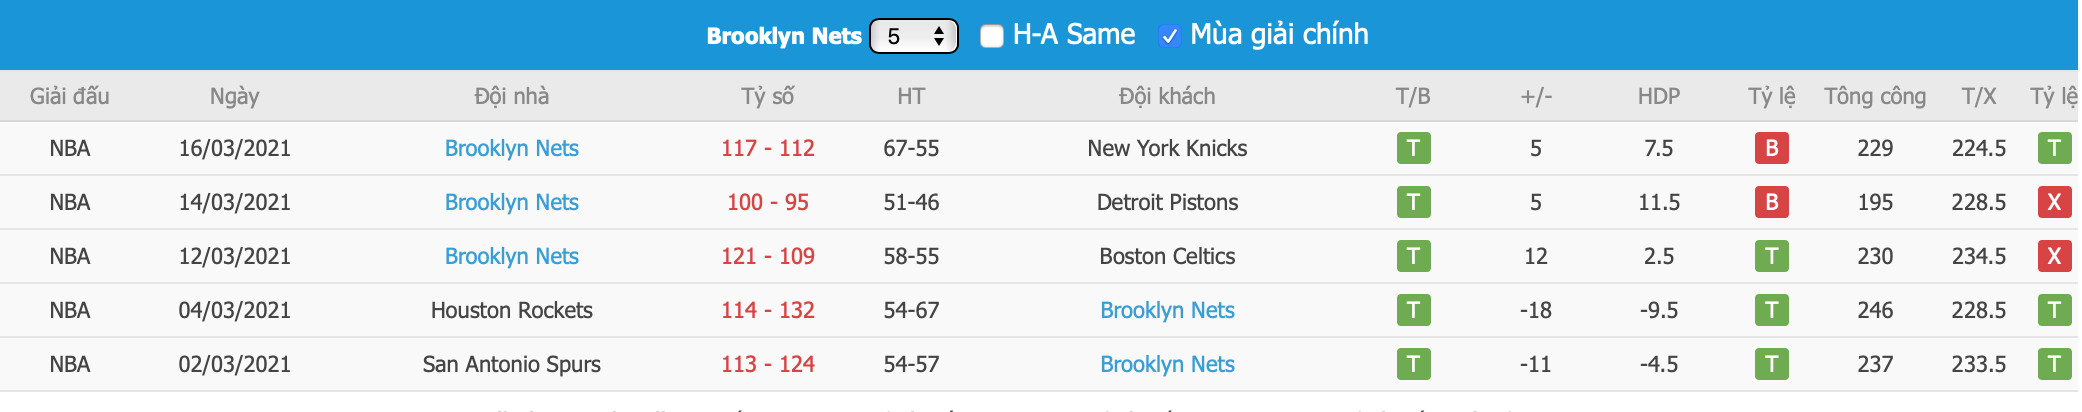
Task: Click green T result badge for 16/03/2021 game
Action: [x=1413, y=148]
